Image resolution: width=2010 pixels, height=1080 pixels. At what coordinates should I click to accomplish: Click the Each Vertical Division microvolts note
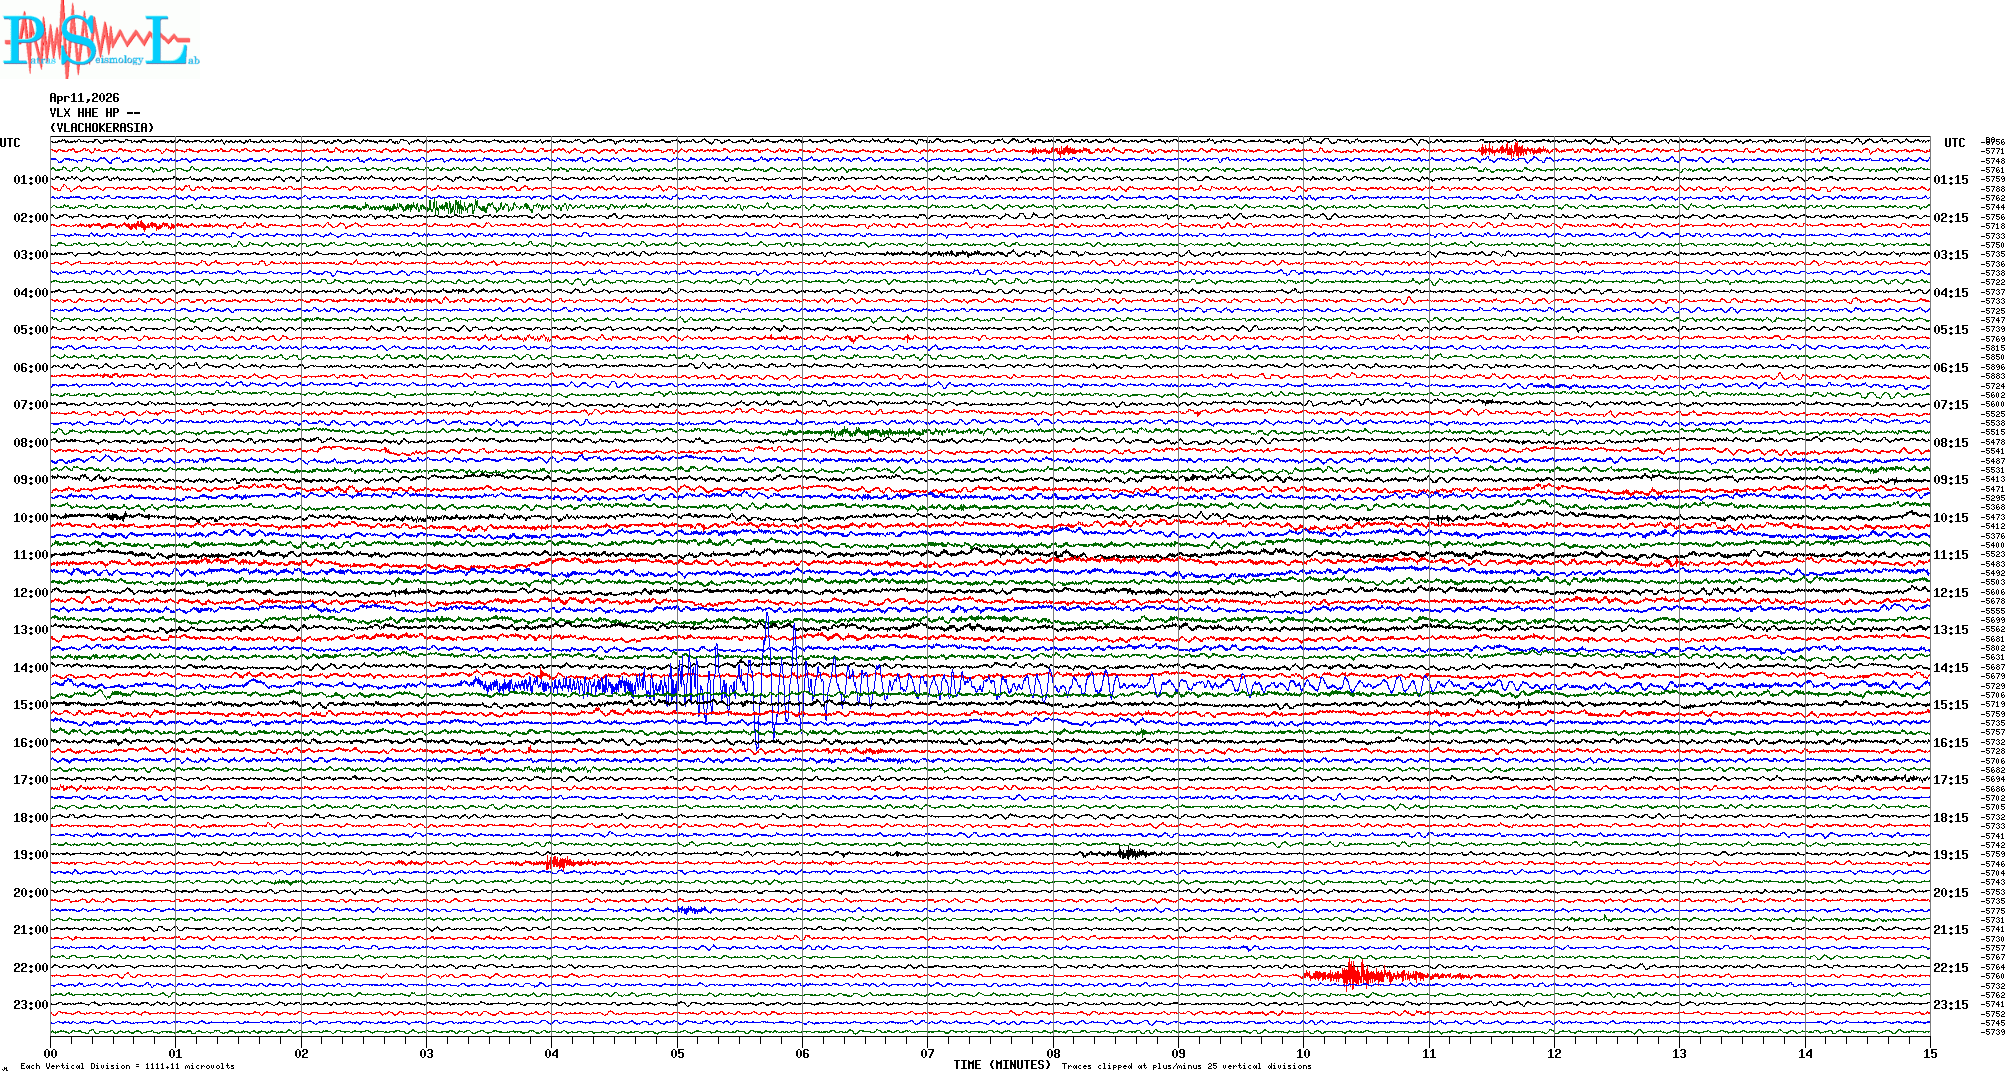127,1066
